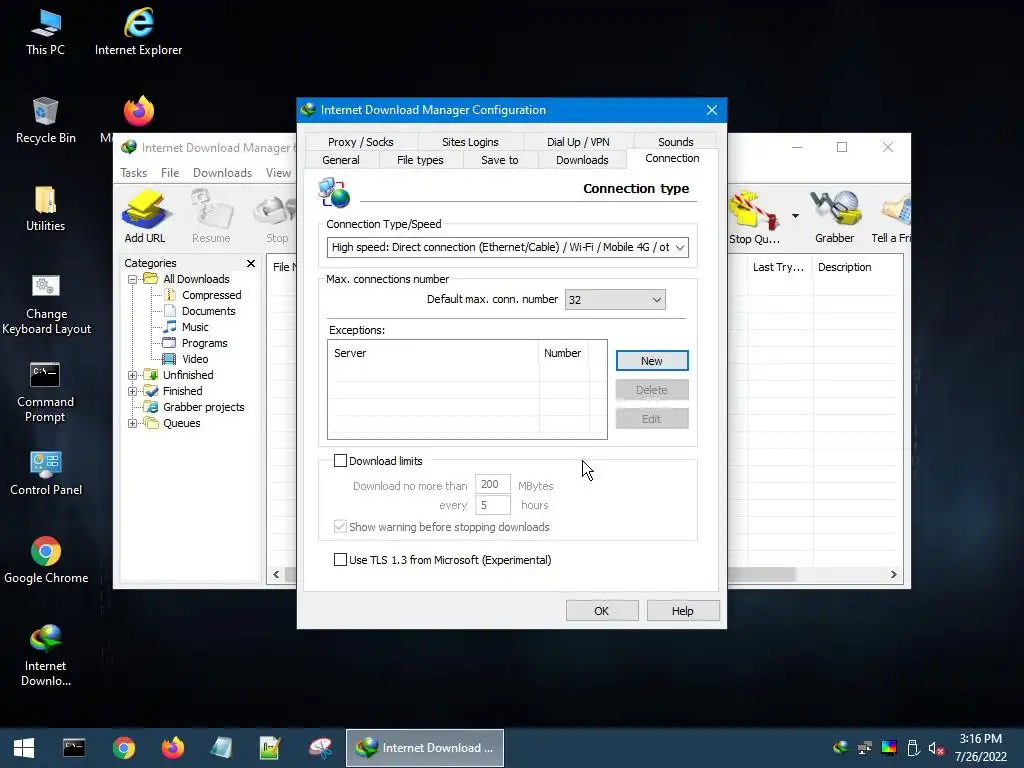Screen dimensions: 1024x768
Task: Click scroll right arrow in downloads list
Action: coord(893,575)
